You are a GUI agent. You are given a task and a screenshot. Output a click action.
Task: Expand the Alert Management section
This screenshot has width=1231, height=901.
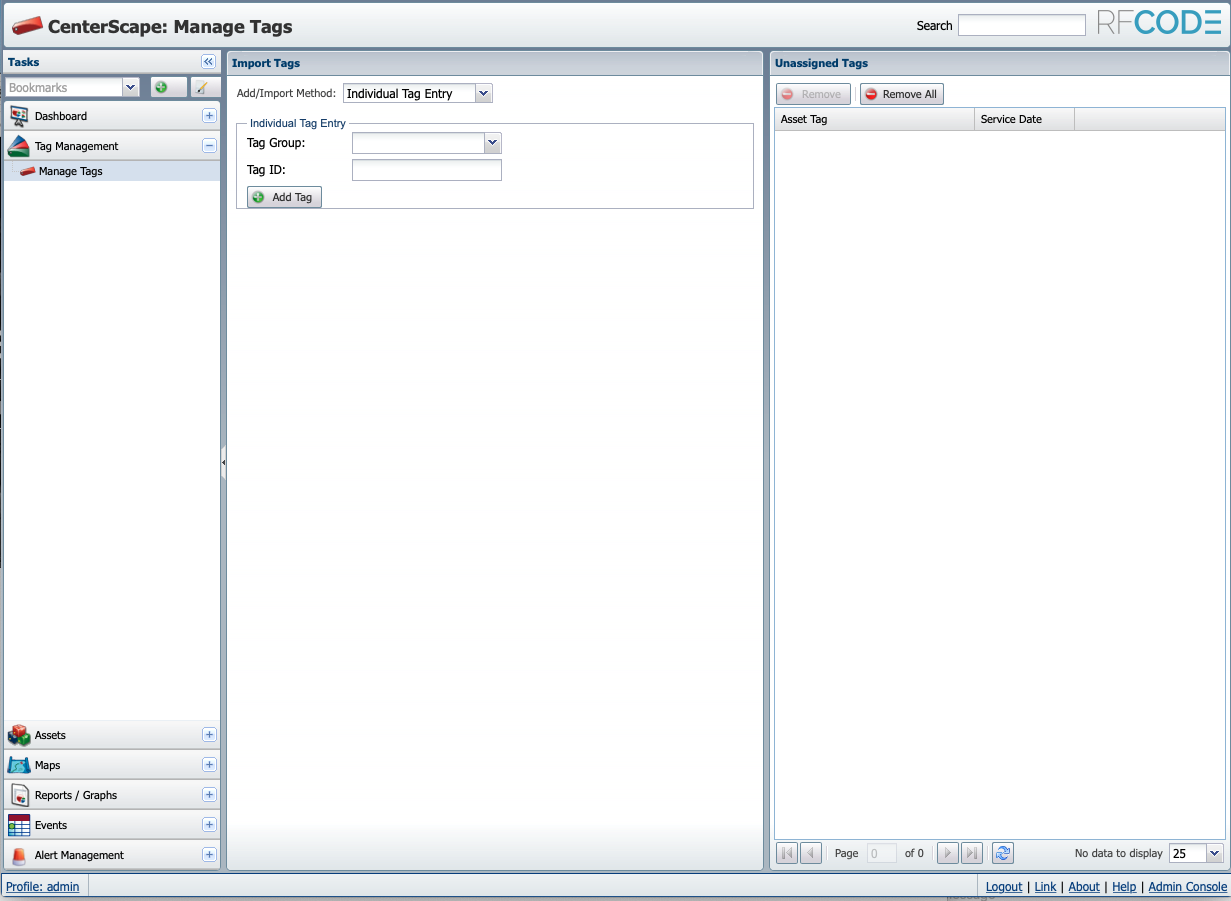(209, 855)
